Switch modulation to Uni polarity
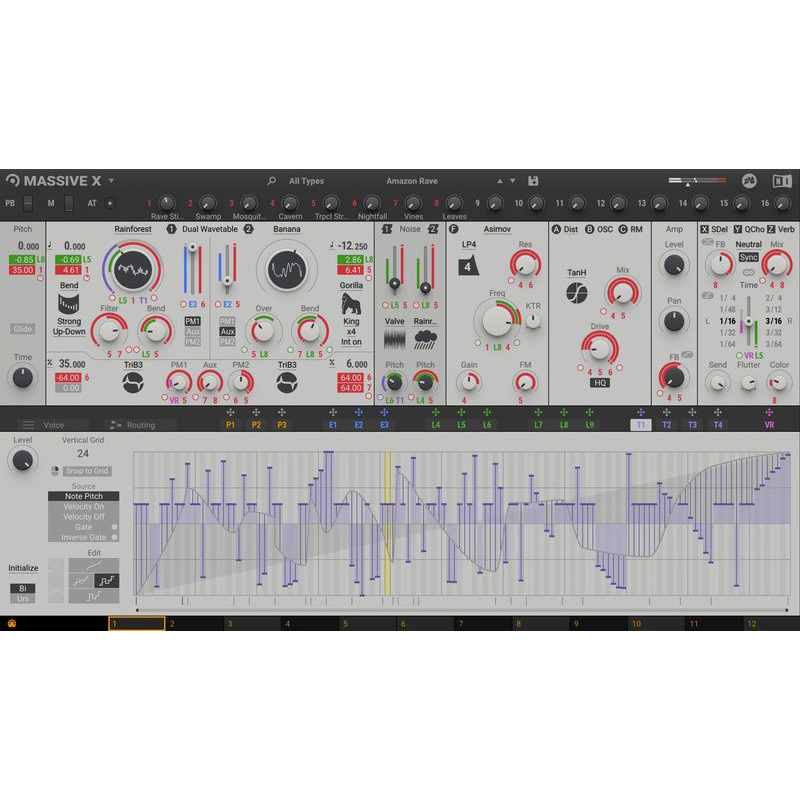This screenshot has height=800, width=800. click(x=22, y=598)
